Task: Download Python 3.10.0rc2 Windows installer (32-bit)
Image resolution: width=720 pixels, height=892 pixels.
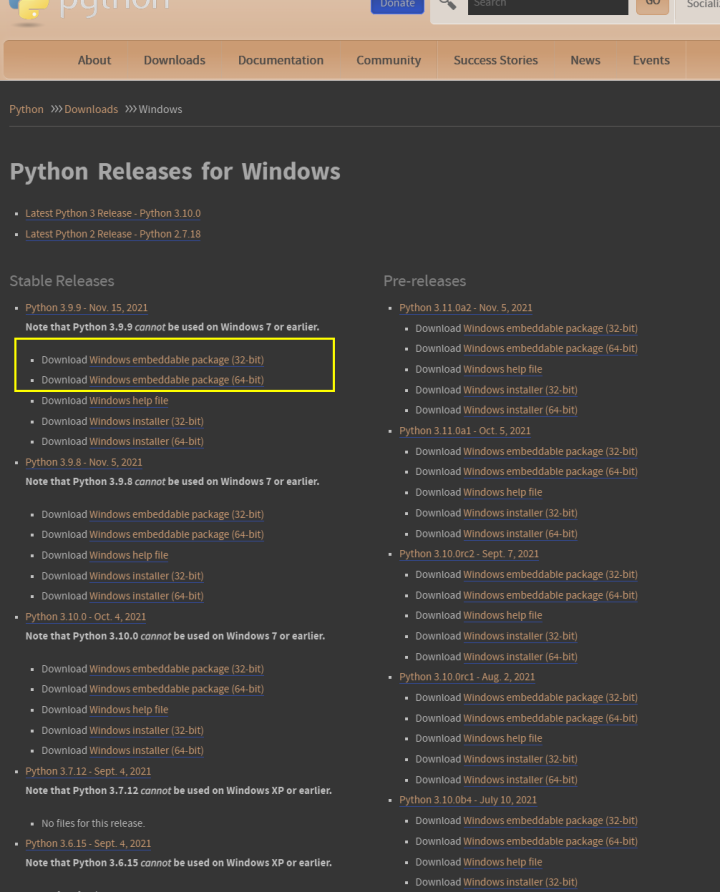Action: coord(520,636)
